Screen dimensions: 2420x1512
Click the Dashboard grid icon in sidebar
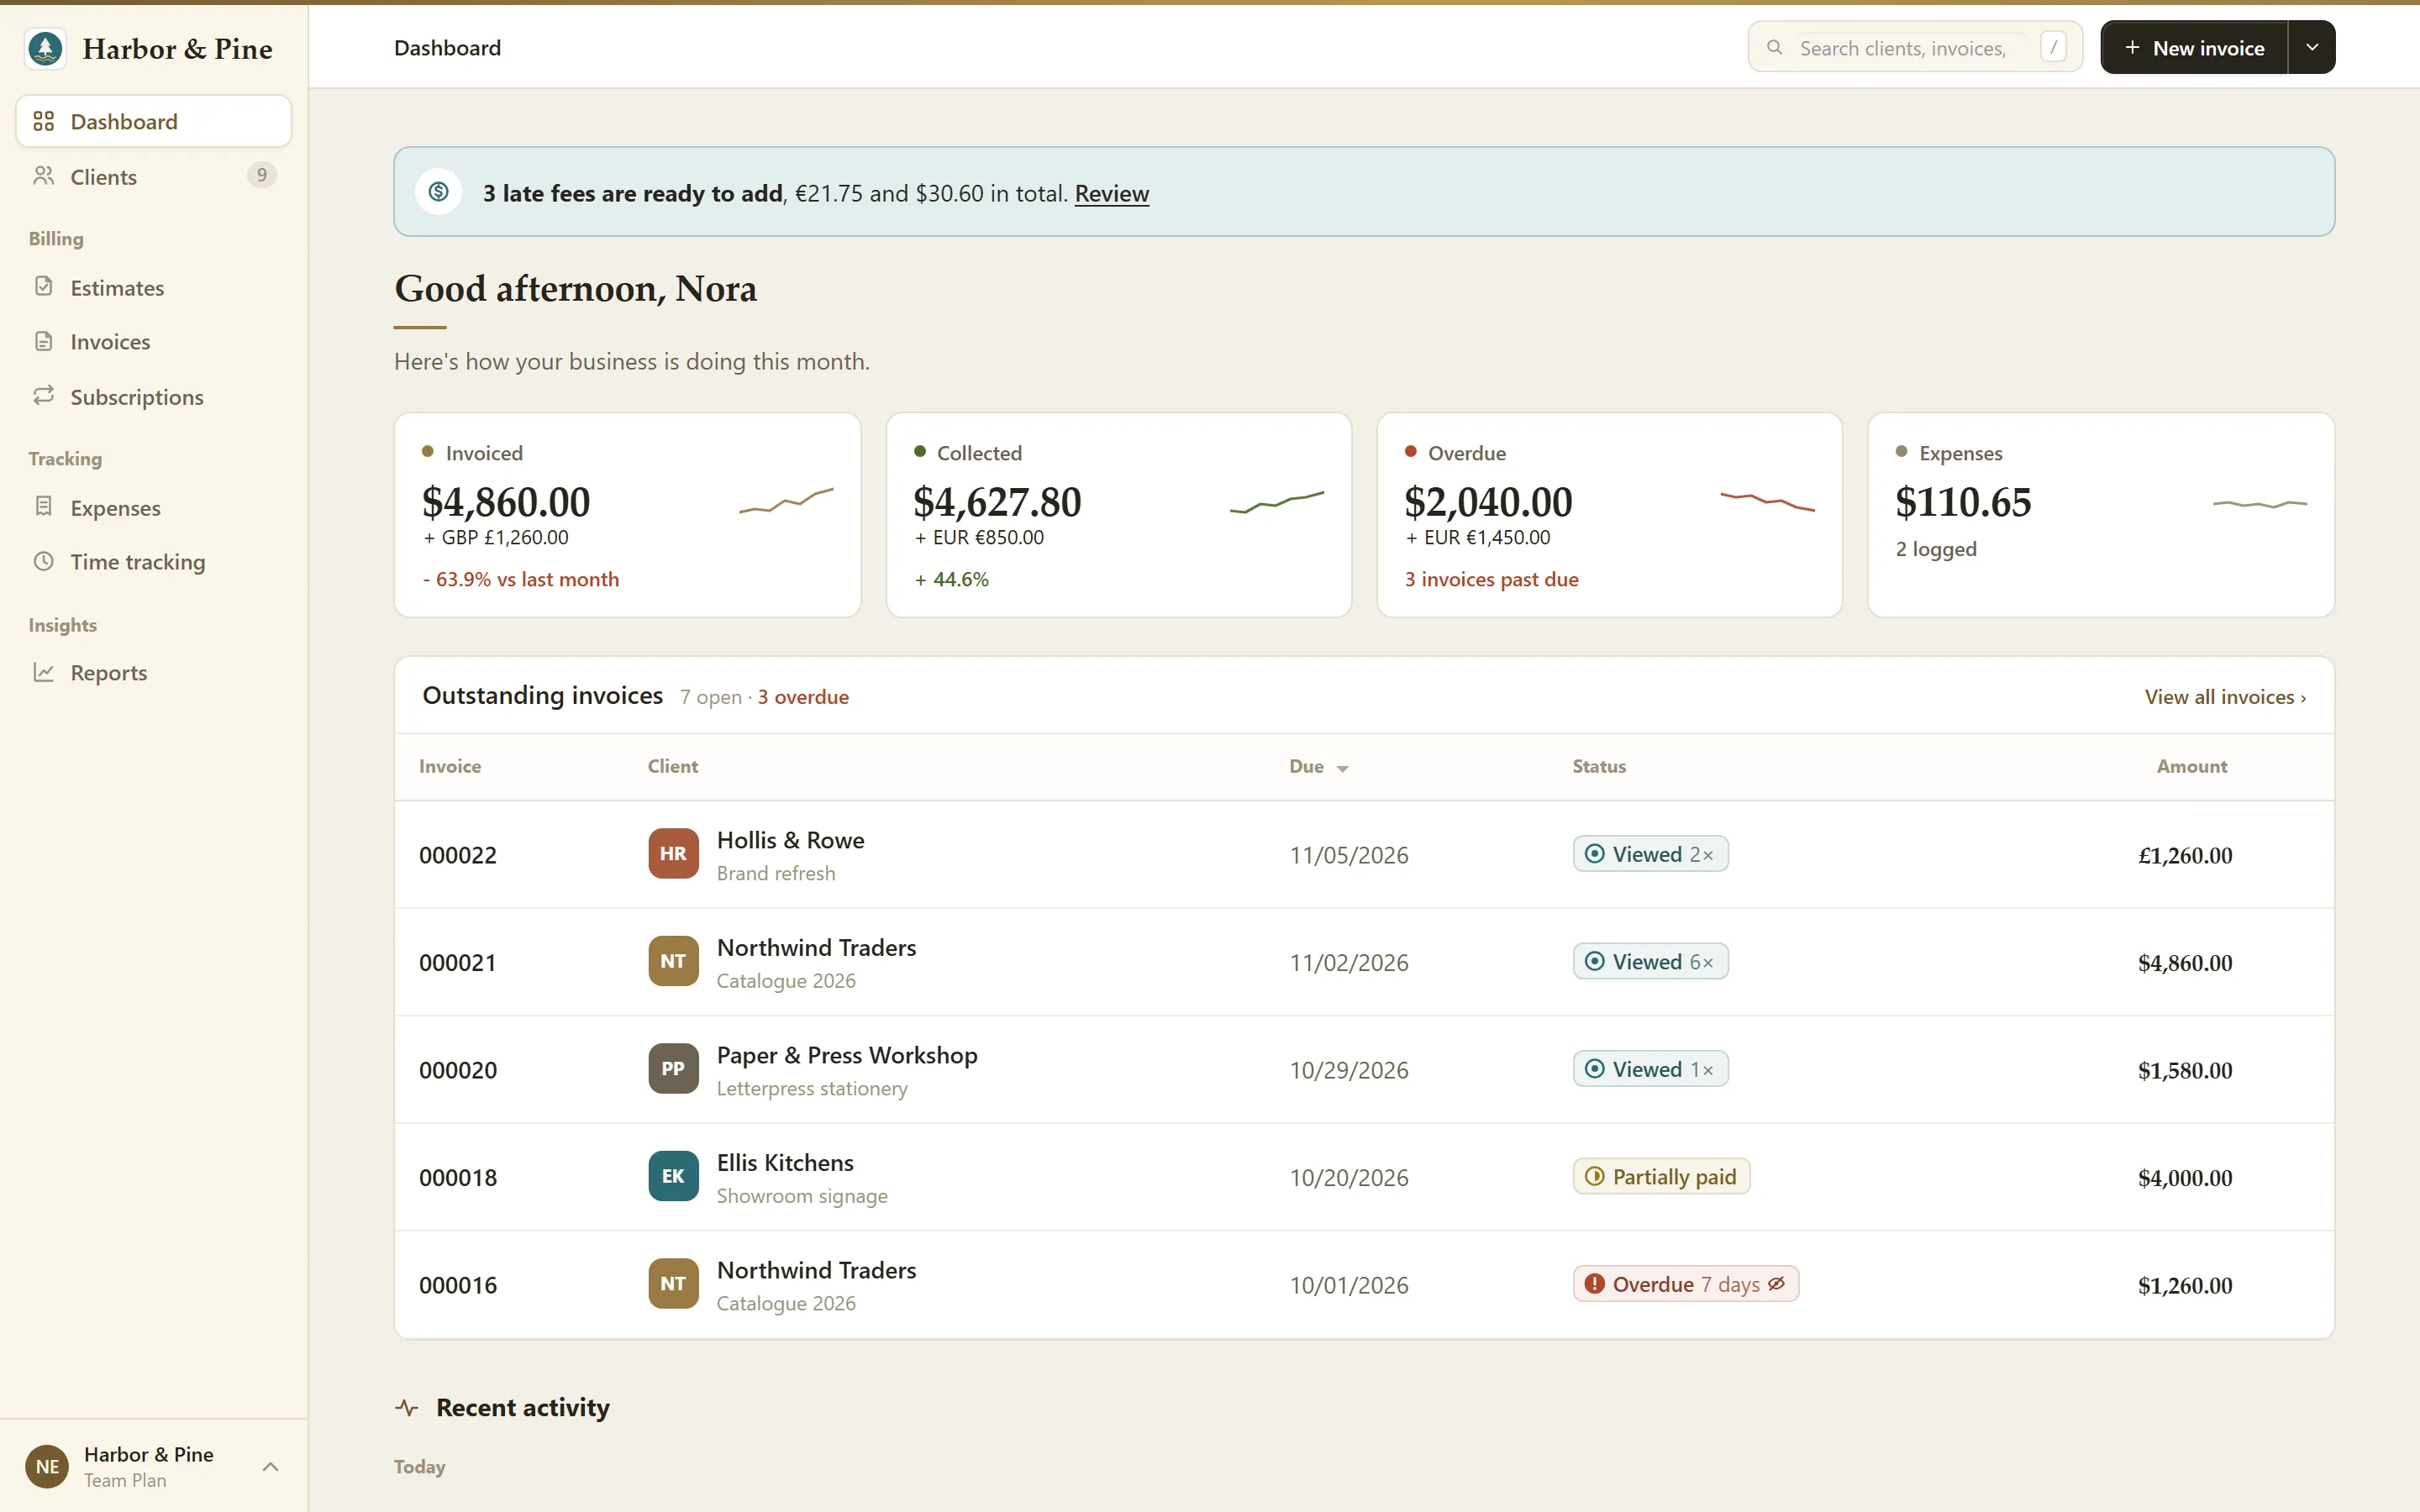click(x=43, y=121)
